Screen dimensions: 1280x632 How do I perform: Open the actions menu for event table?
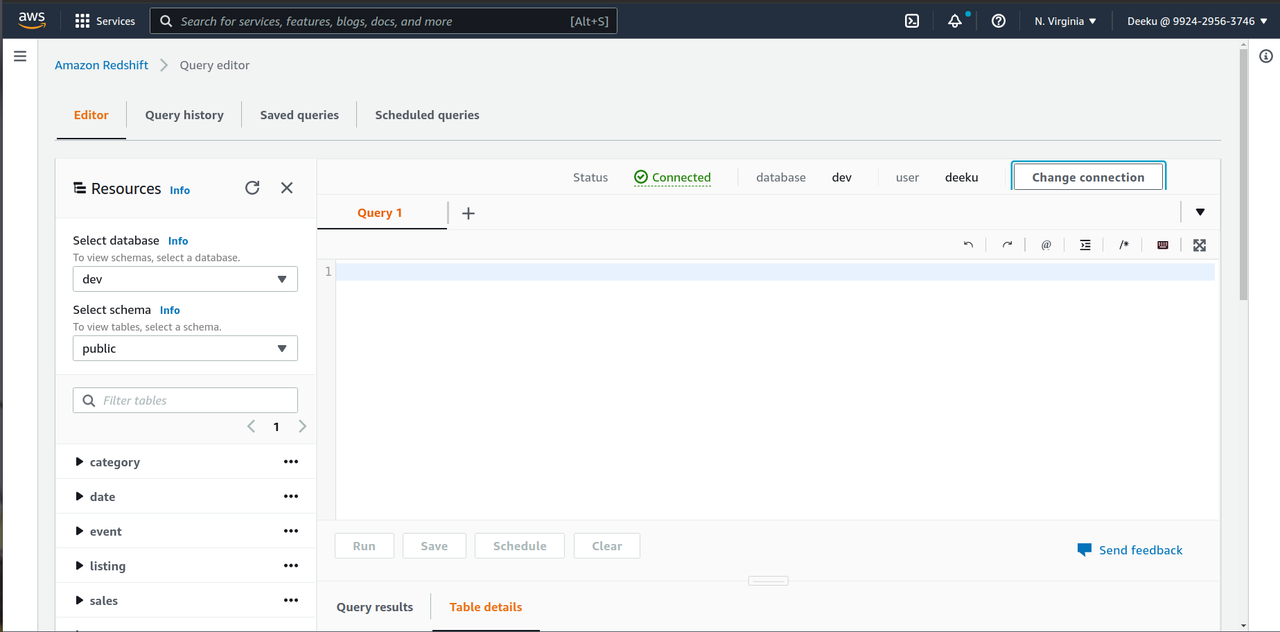[291, 531]
